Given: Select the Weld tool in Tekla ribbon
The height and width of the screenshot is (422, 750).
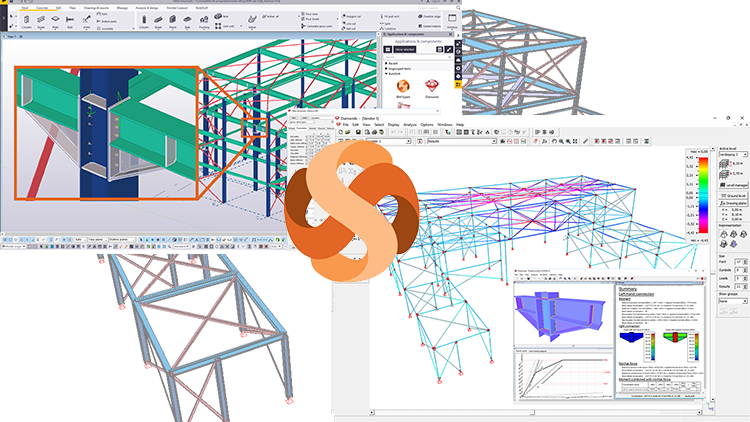Looking at the screenshot, I should pos(86,21).
